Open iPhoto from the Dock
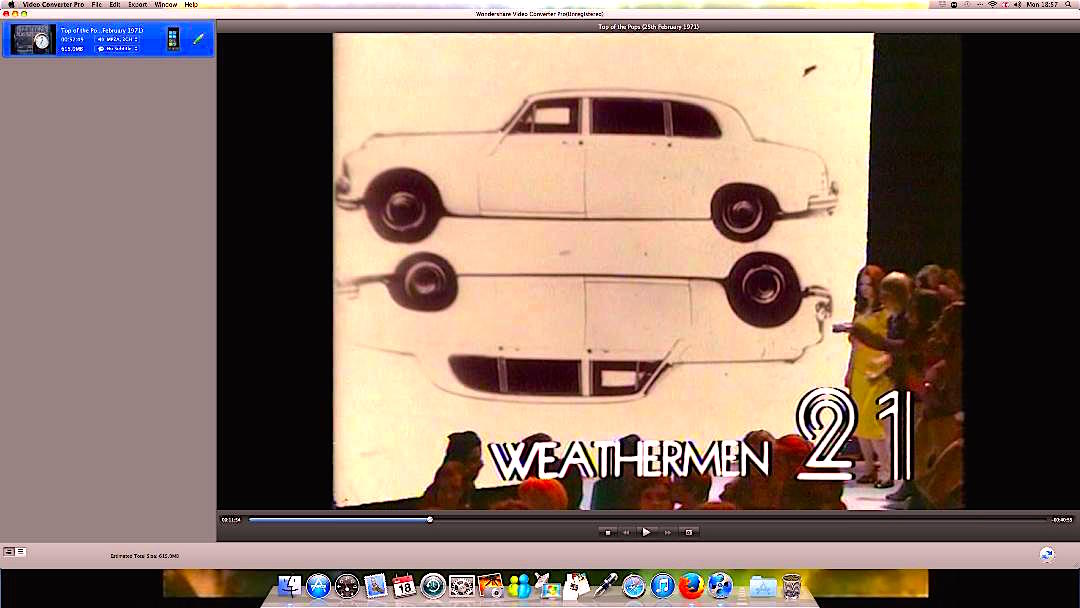Viewport: 1080px width, 608px height. click(x=490, y=586)
